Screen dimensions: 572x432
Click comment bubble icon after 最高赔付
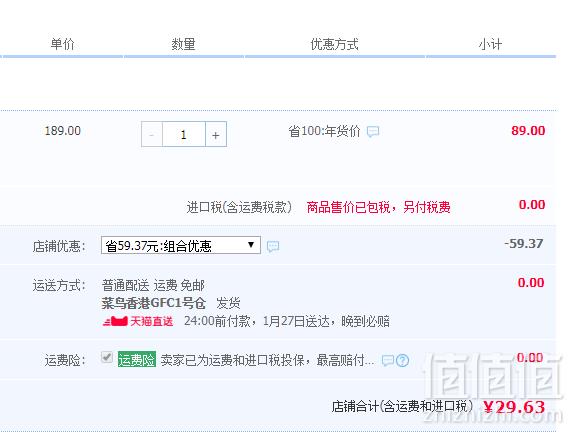point(387,360)
